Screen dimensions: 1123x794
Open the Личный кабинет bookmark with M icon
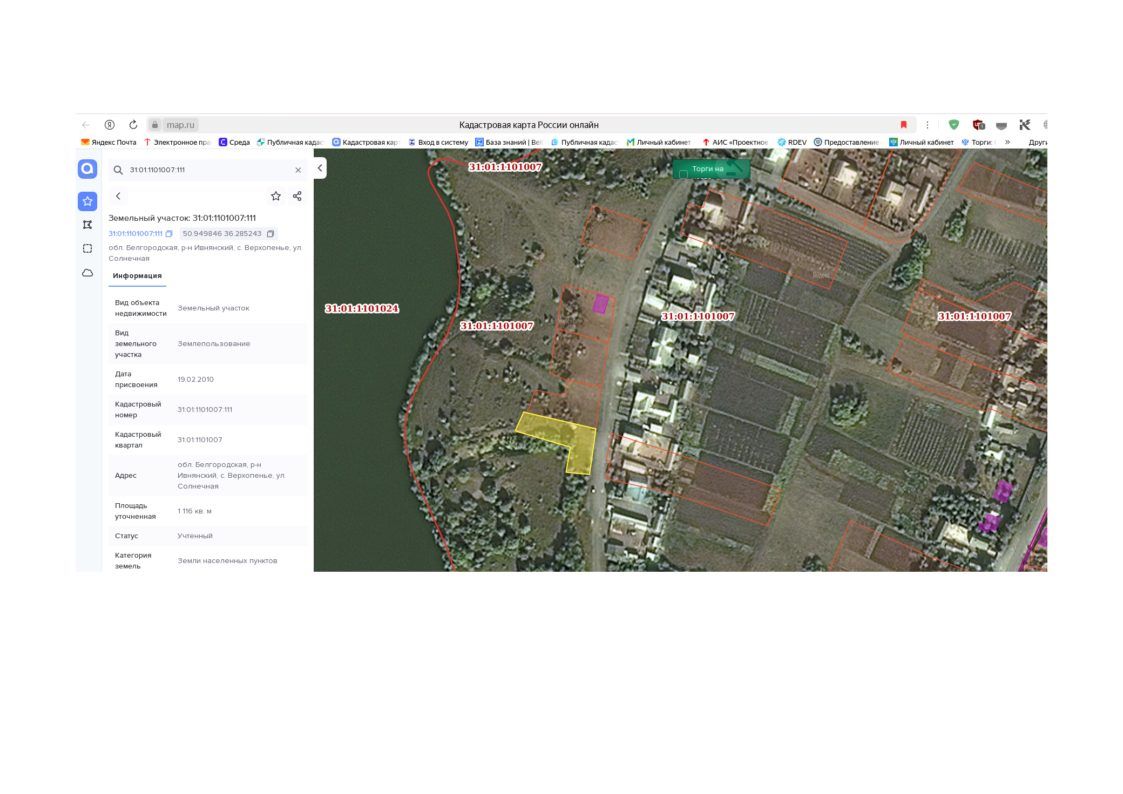(659, 142)
